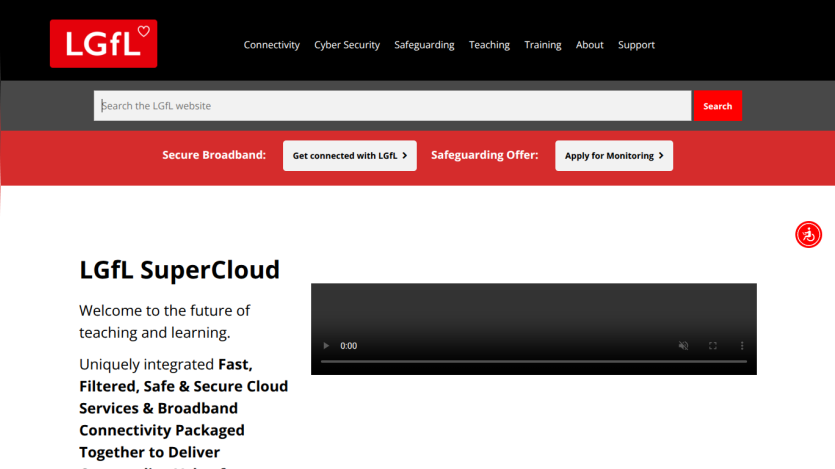Open the Training menu

click(543, 45)
